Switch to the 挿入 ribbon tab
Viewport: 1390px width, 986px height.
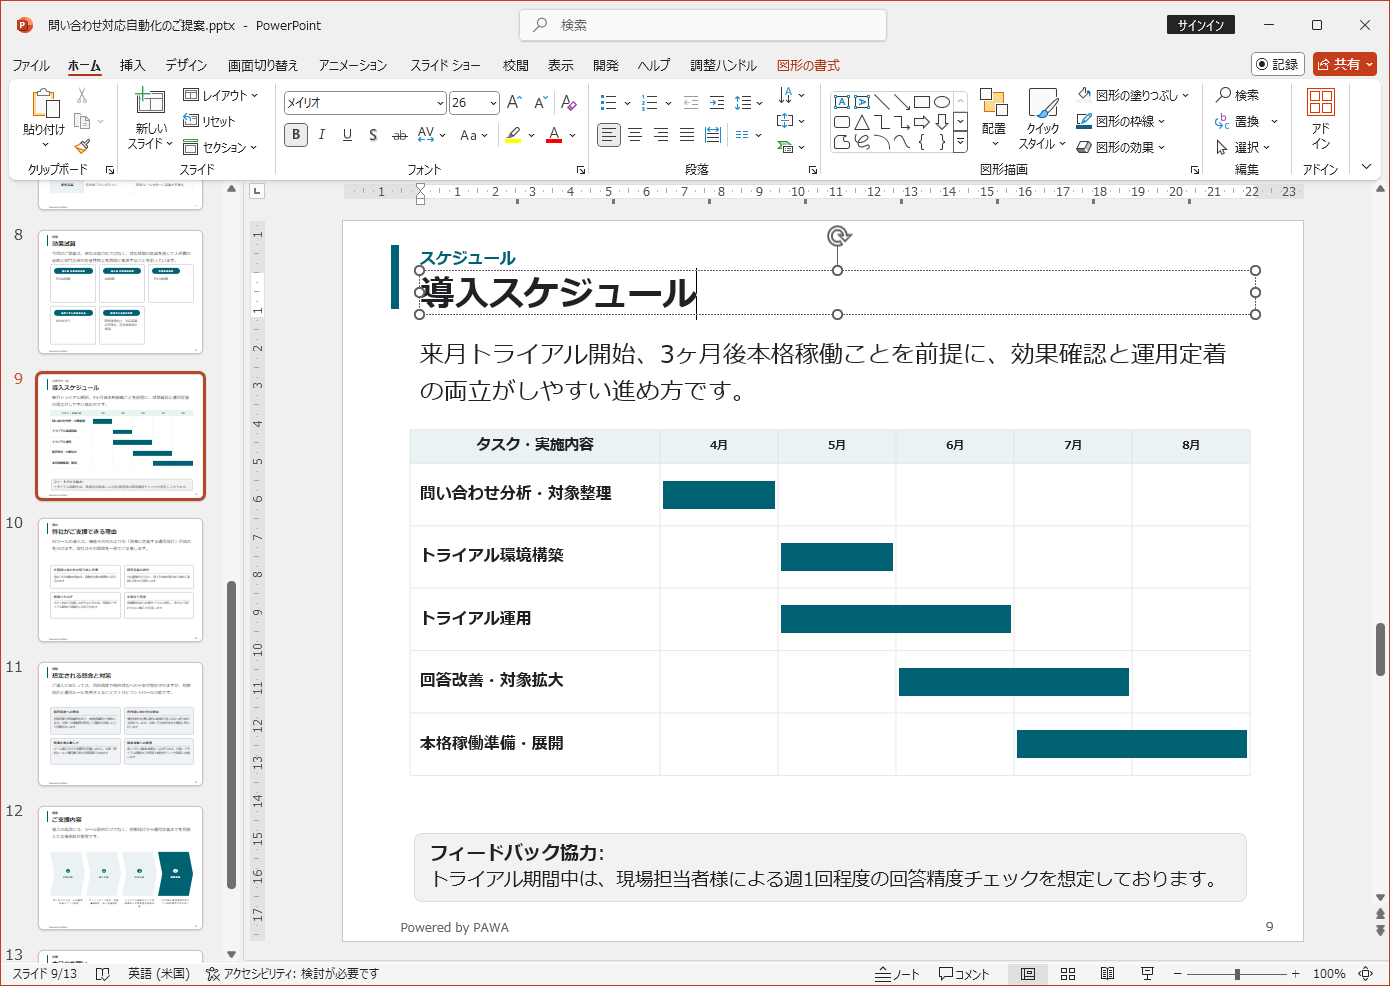click(x=132, y=65)
